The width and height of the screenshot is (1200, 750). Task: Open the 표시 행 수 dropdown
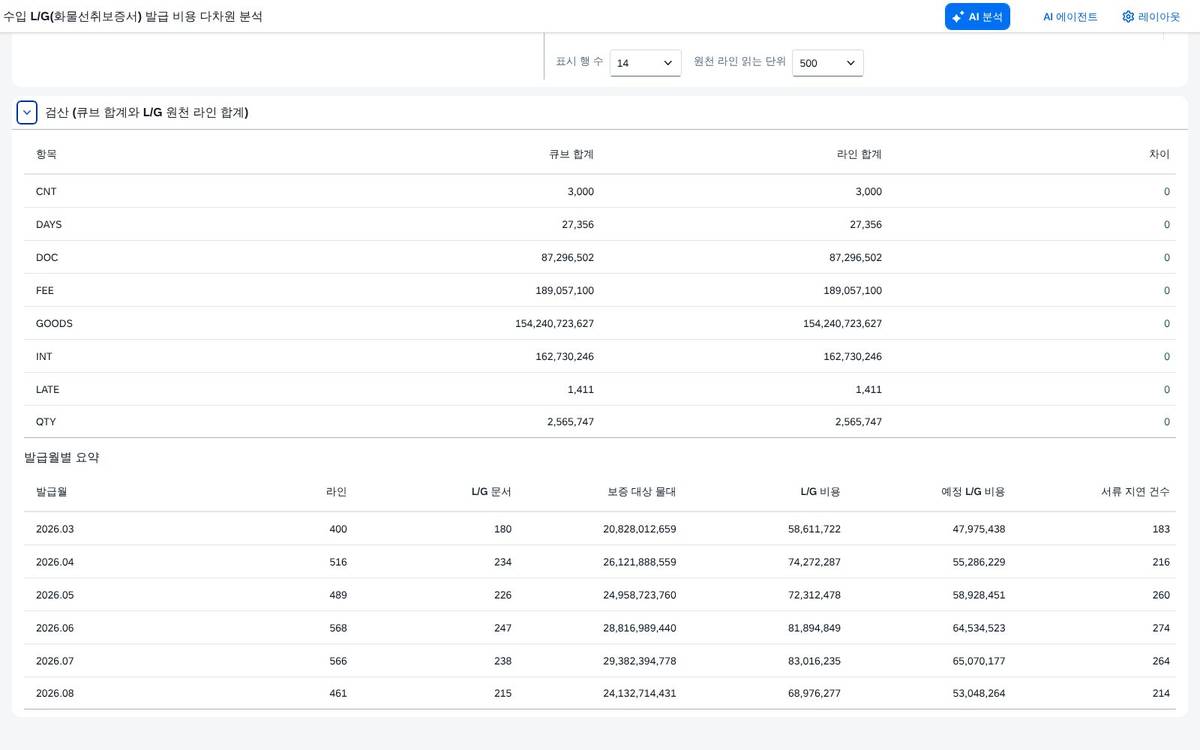click(645, 63)
